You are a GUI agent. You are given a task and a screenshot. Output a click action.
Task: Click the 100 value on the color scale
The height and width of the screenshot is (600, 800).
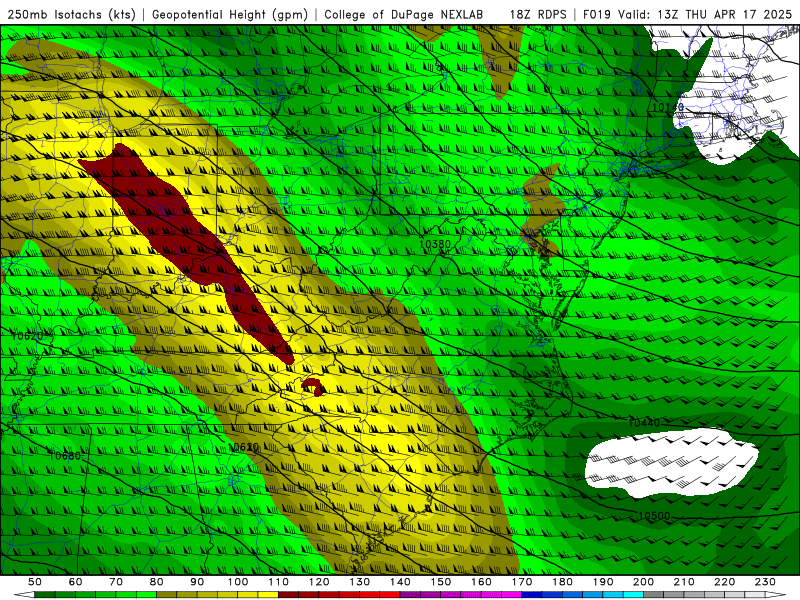coord(238,582)
